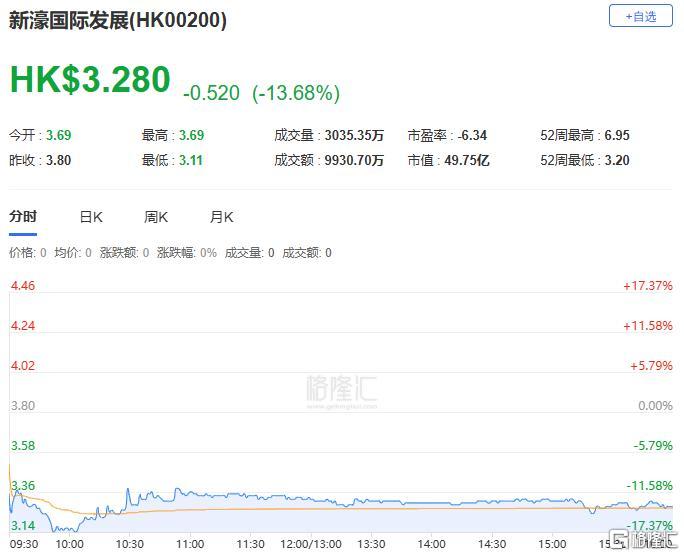Click the 市盈率 P/E ratio -6.34

click(x=472, y=135)
